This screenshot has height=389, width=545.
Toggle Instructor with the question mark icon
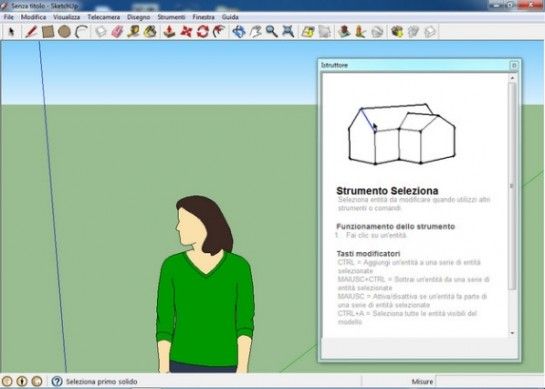(x=57, y=381)
